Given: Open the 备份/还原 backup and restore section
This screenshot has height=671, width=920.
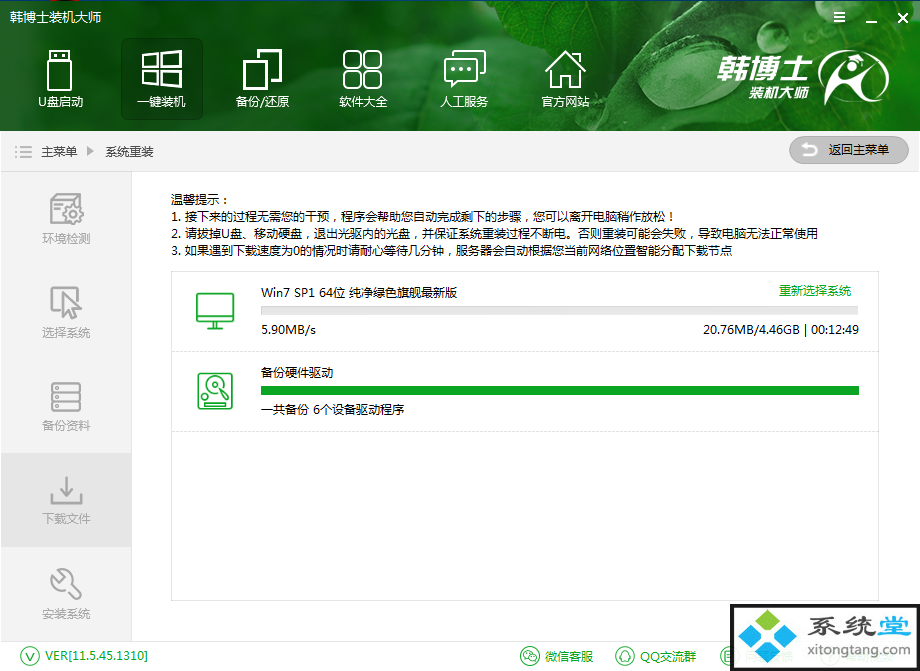Looking at the screenshot, I should [262, 79].
